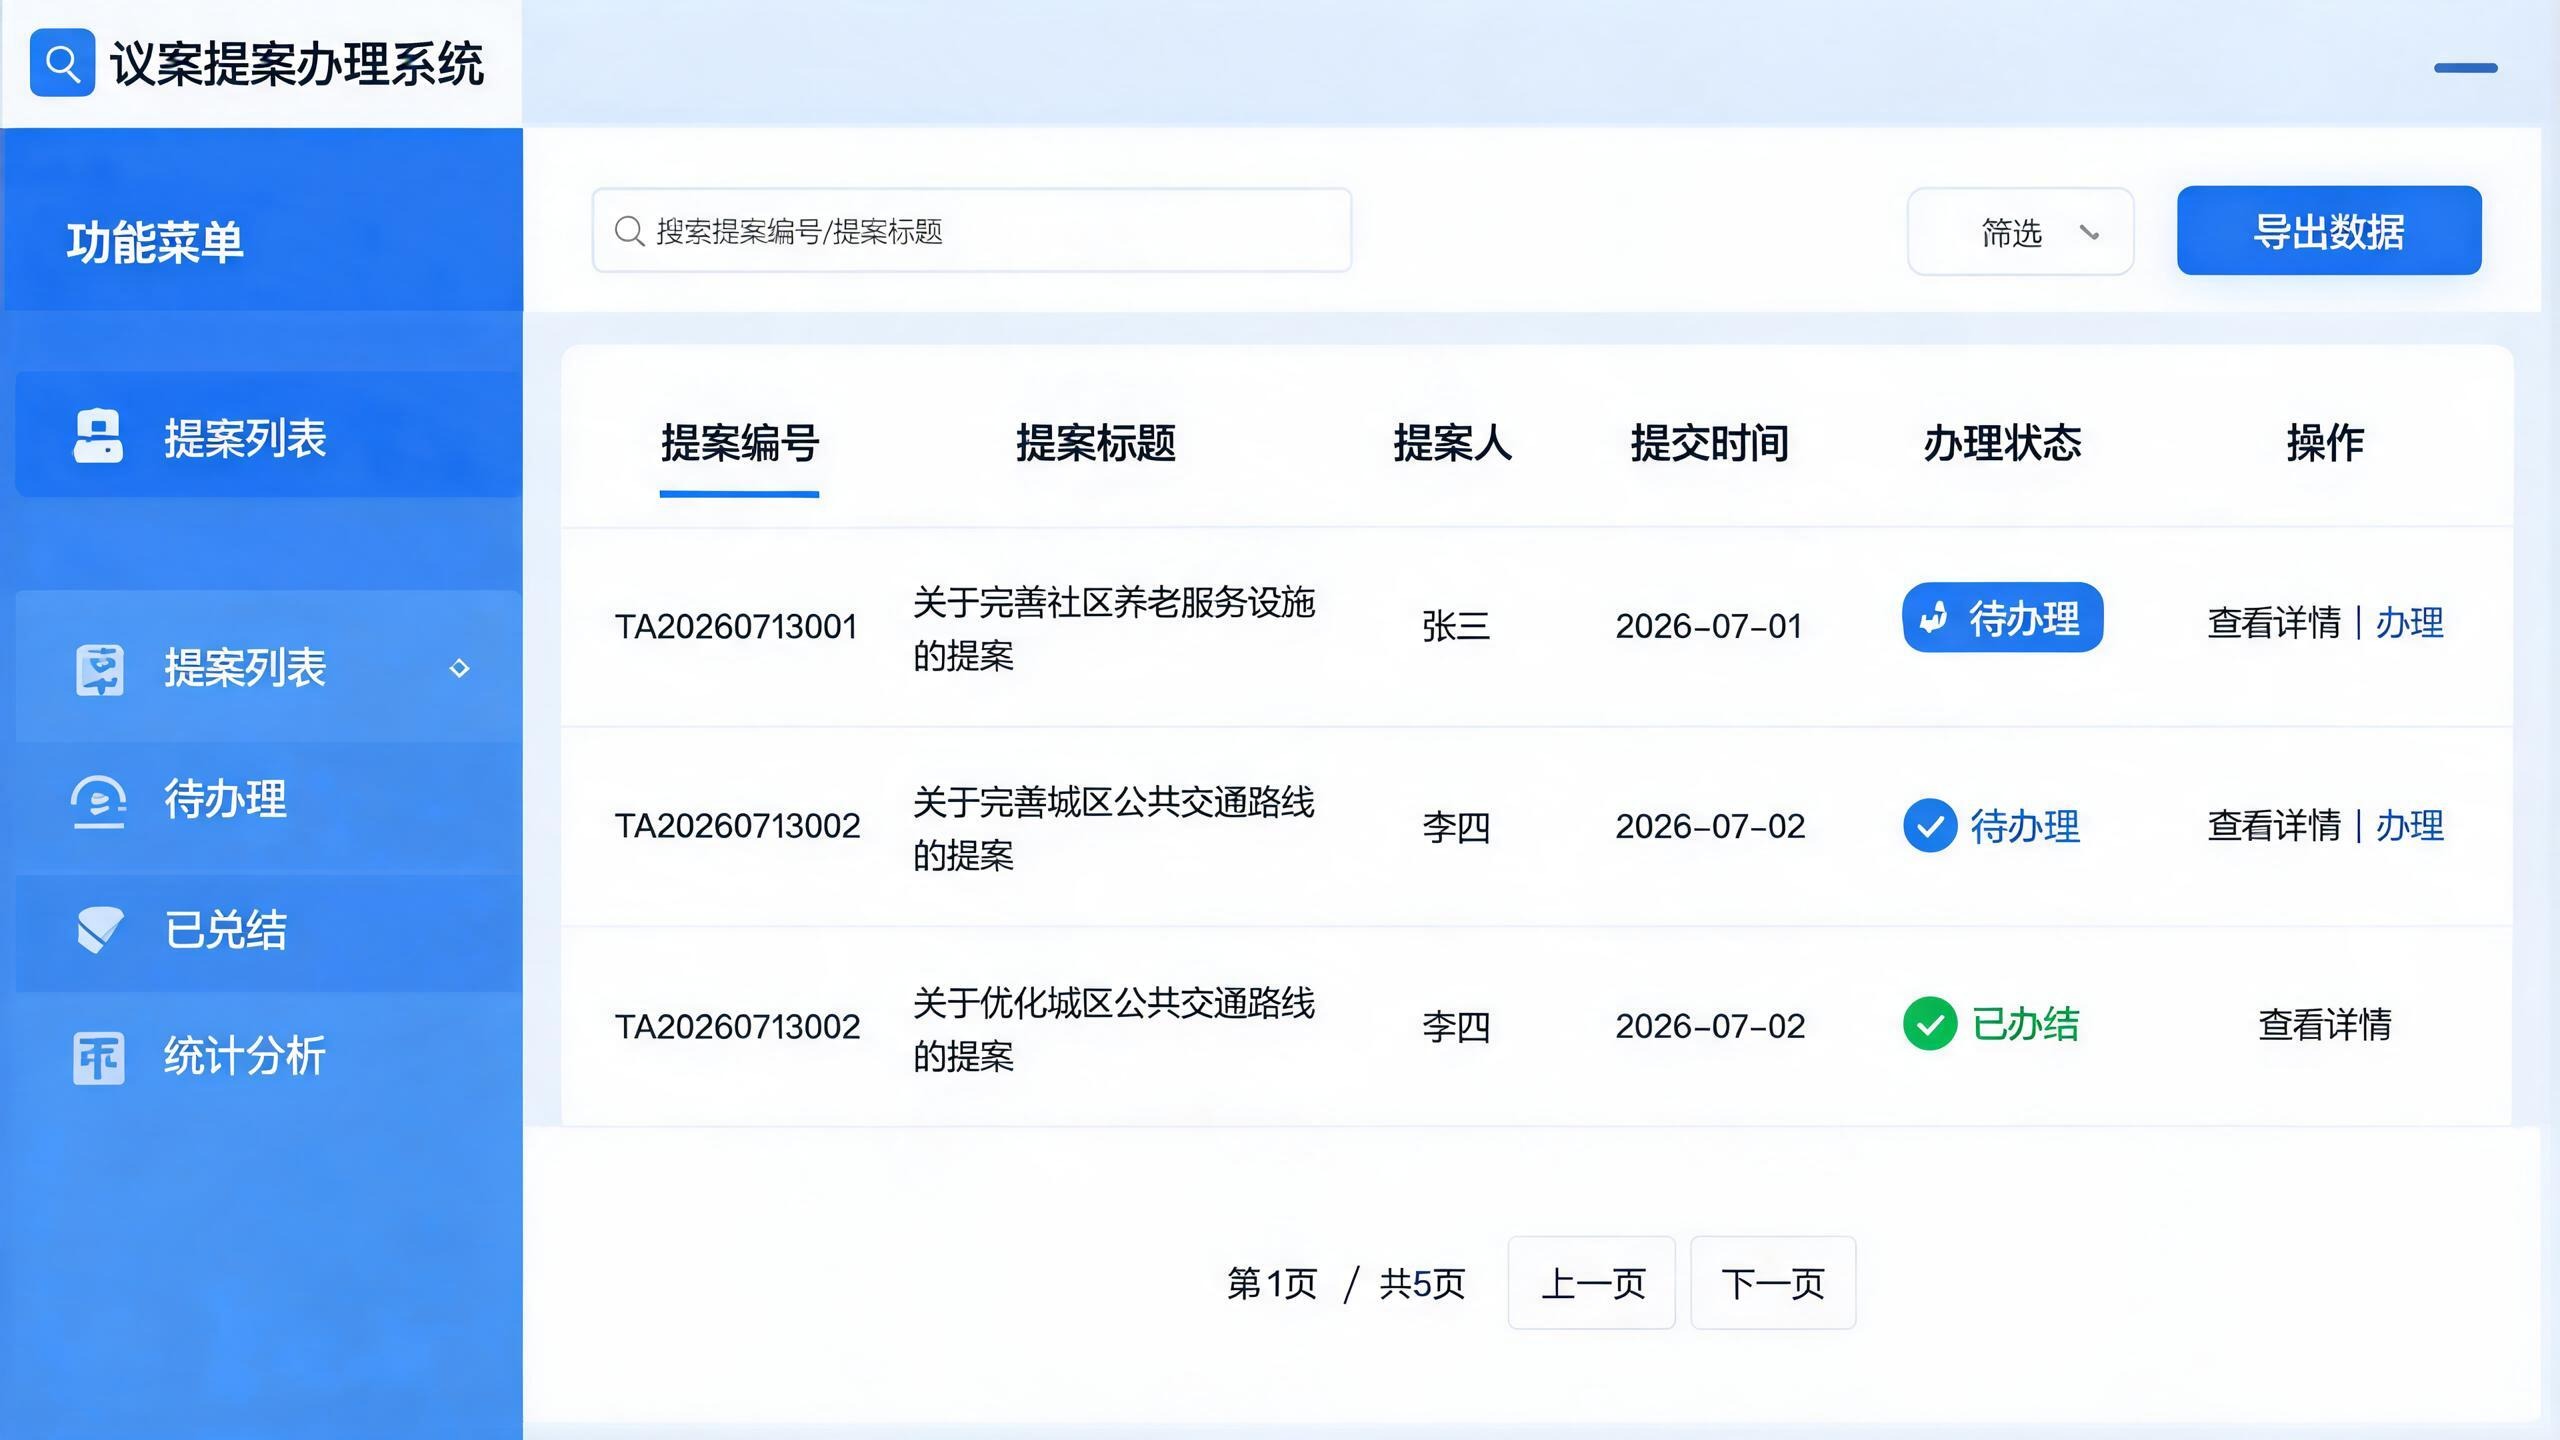
Task: Click the blue 待办理 status badge for 张三
Action: pyautogui.click(x=2002, y=618)
